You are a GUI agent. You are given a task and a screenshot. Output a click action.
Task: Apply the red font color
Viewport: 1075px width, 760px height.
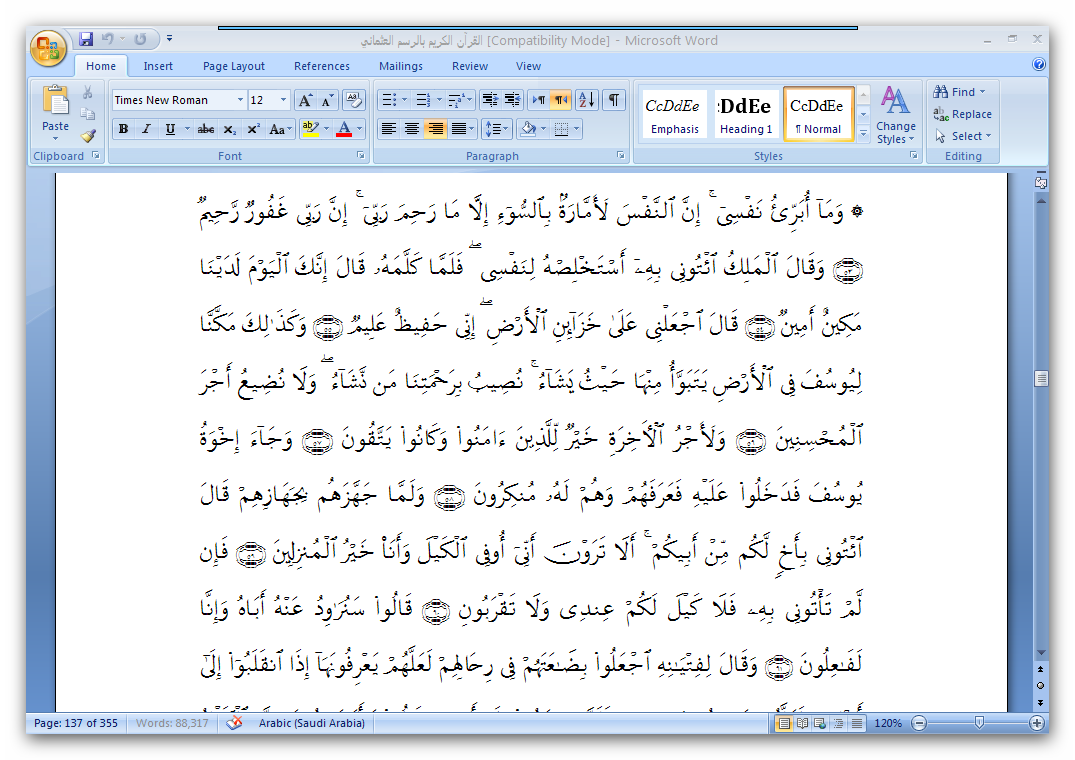click(x=344, y=129)
